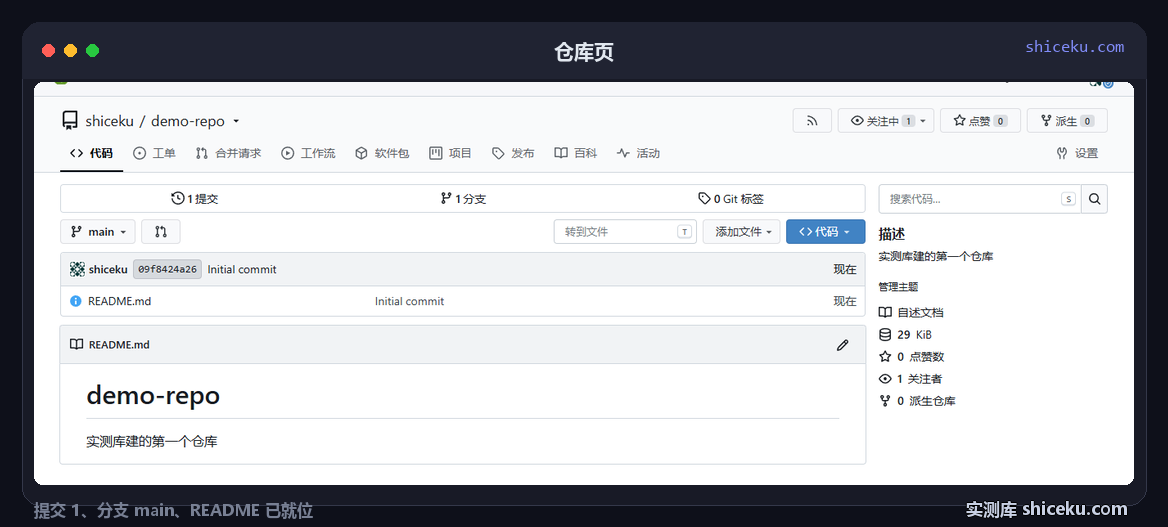
Task: Open the 活动 tab
Action: (x=638, y=154)
